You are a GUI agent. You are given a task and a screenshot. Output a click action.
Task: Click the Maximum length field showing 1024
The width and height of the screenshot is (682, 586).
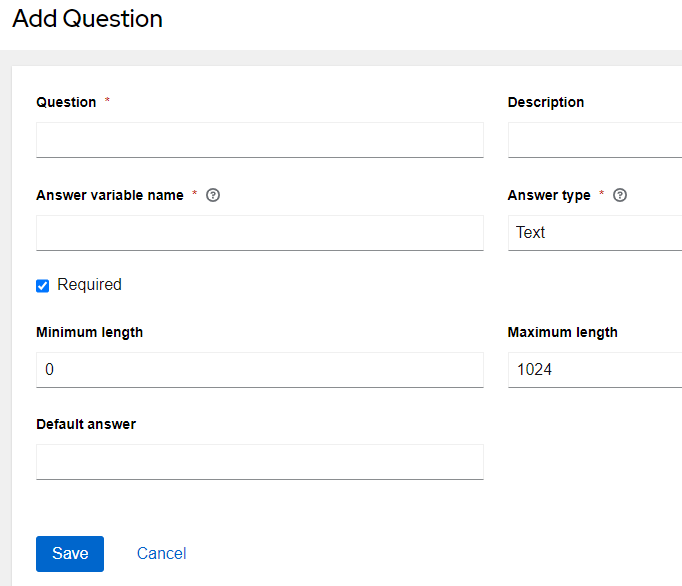[594, 370]
